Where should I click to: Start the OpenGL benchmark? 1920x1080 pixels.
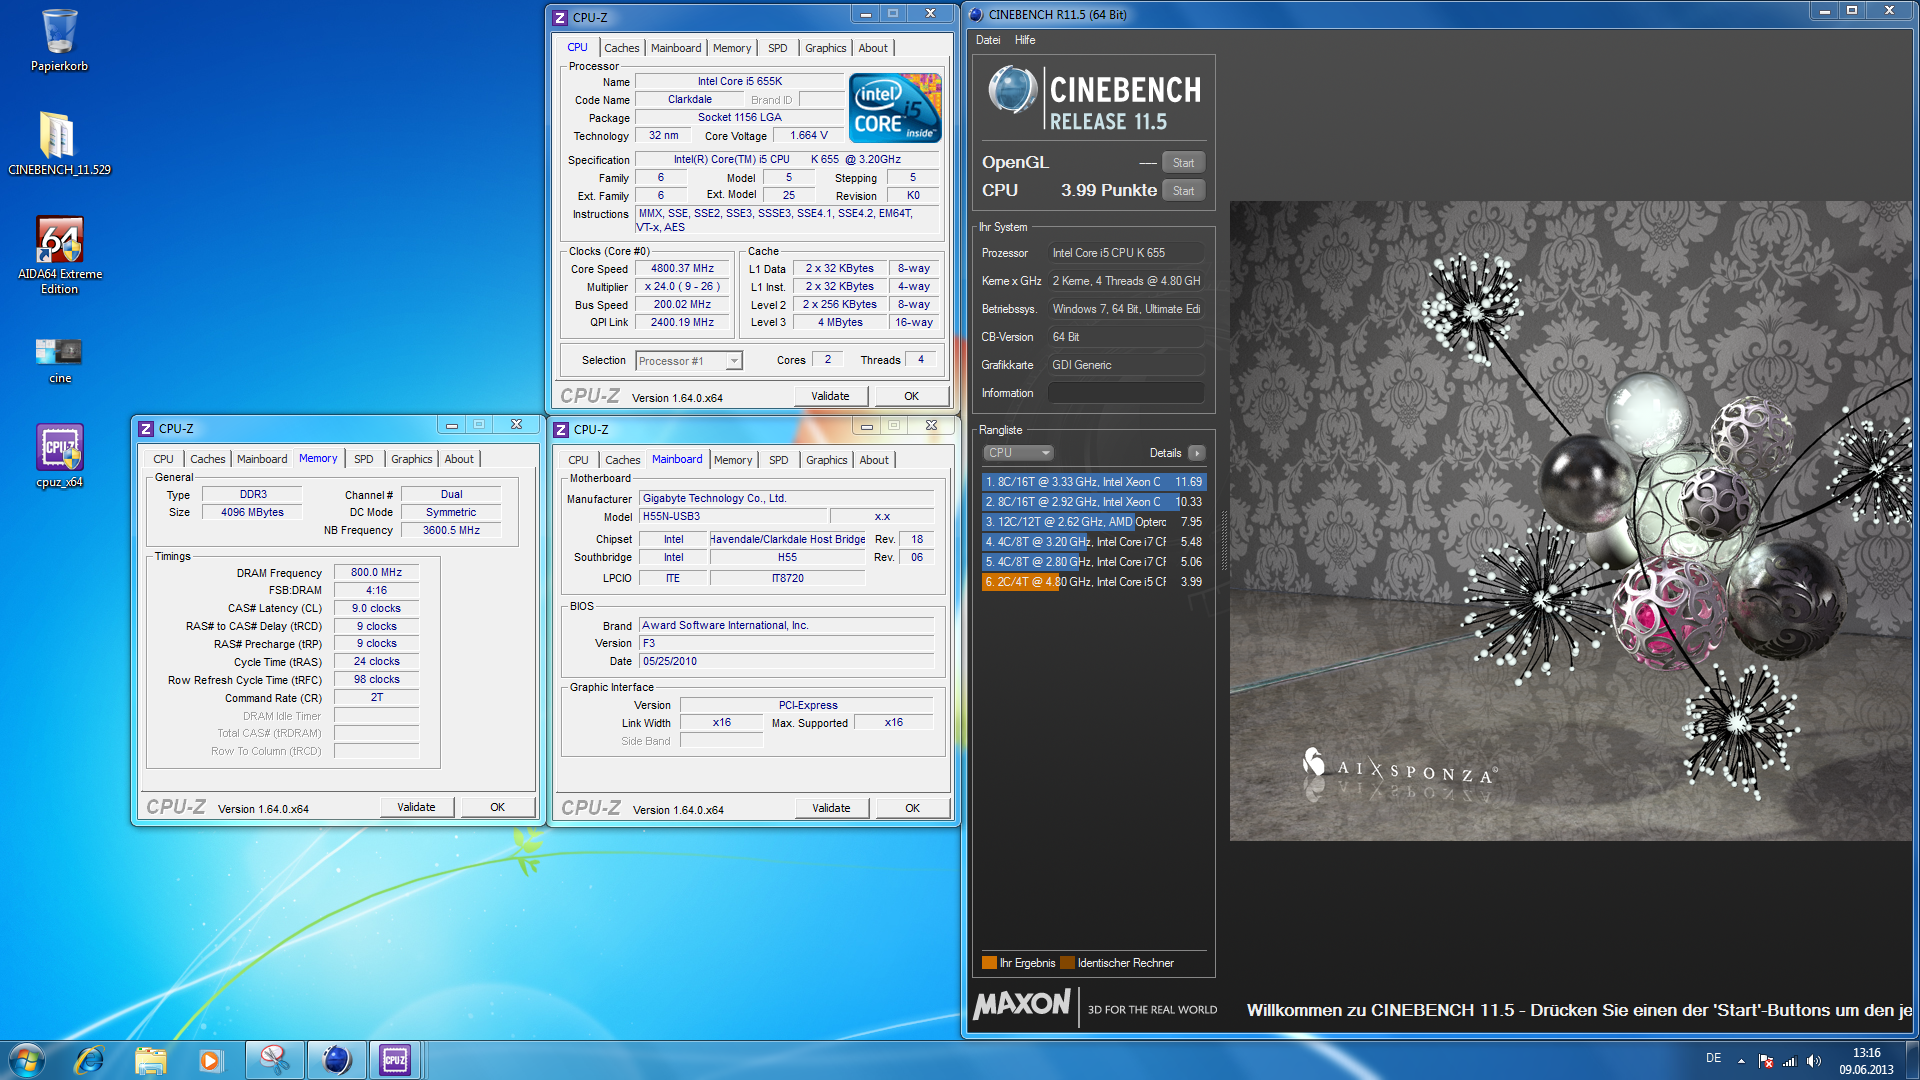pyautogui.click(x=1183, y=163)
